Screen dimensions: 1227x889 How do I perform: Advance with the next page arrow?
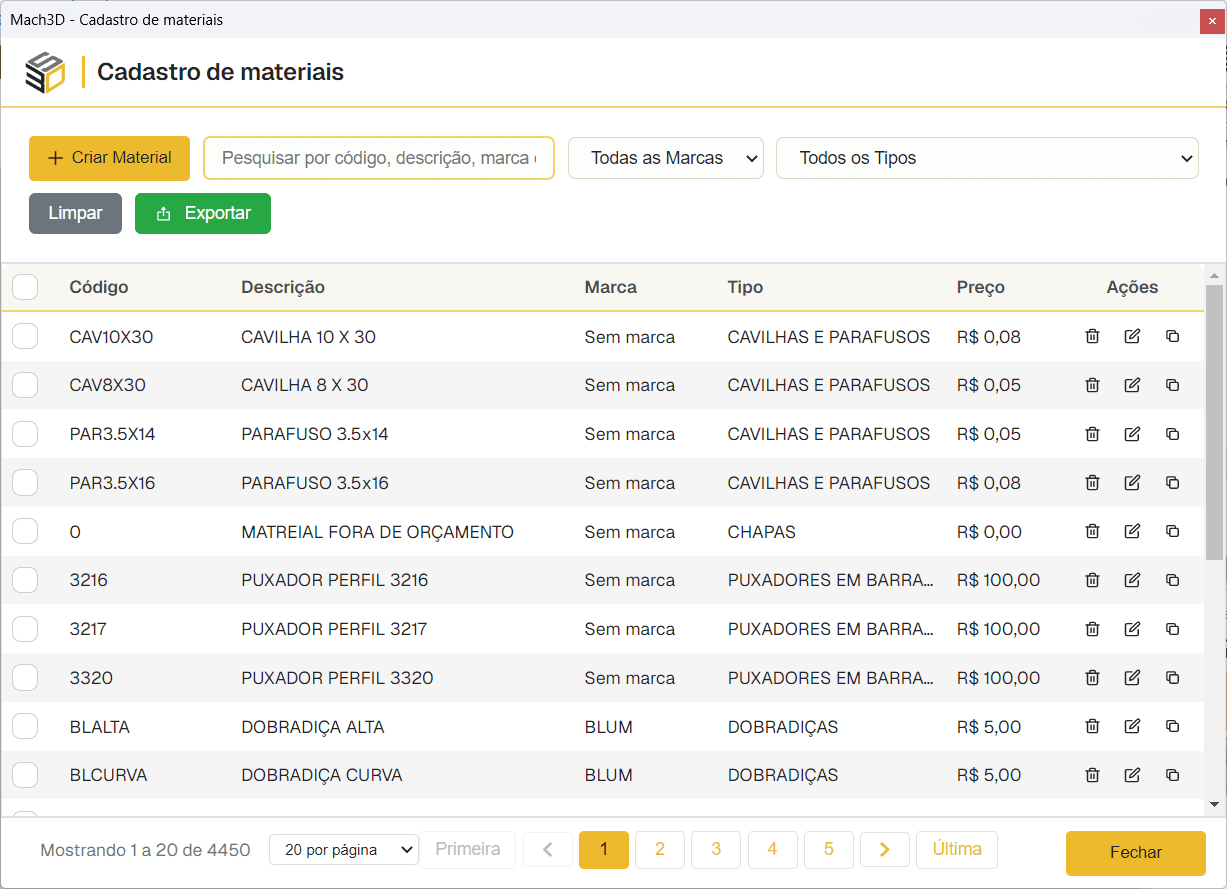(885, 849)
